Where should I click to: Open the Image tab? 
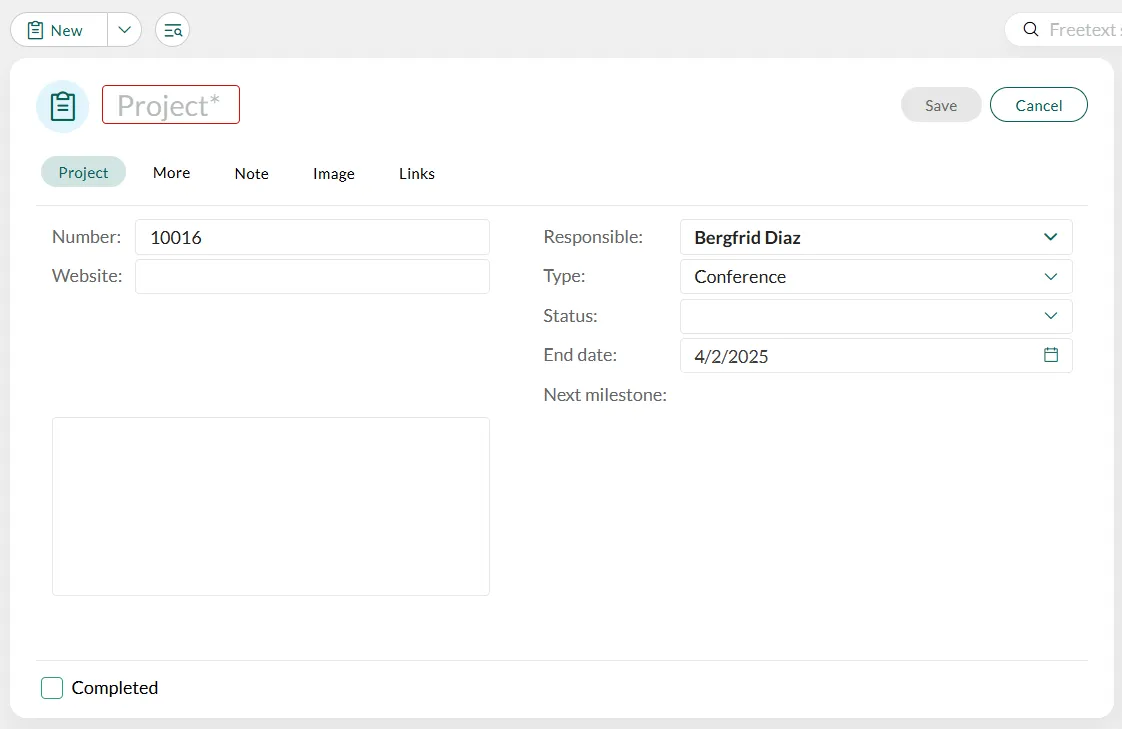click(333, 173)
